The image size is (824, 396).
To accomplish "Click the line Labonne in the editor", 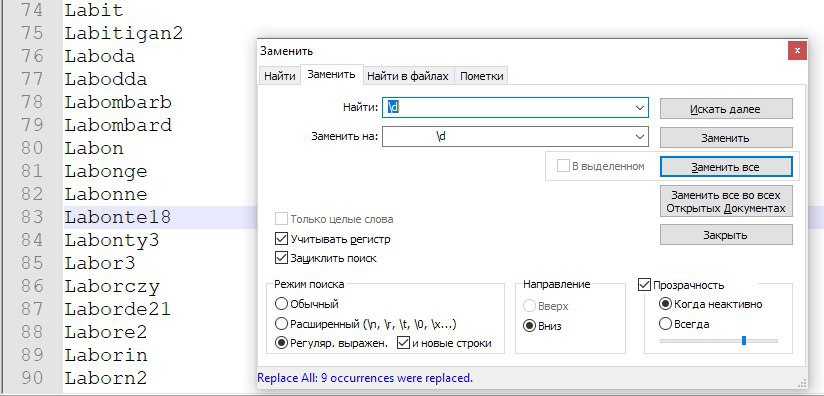I will pyautogui.click(x=106, y=194).
